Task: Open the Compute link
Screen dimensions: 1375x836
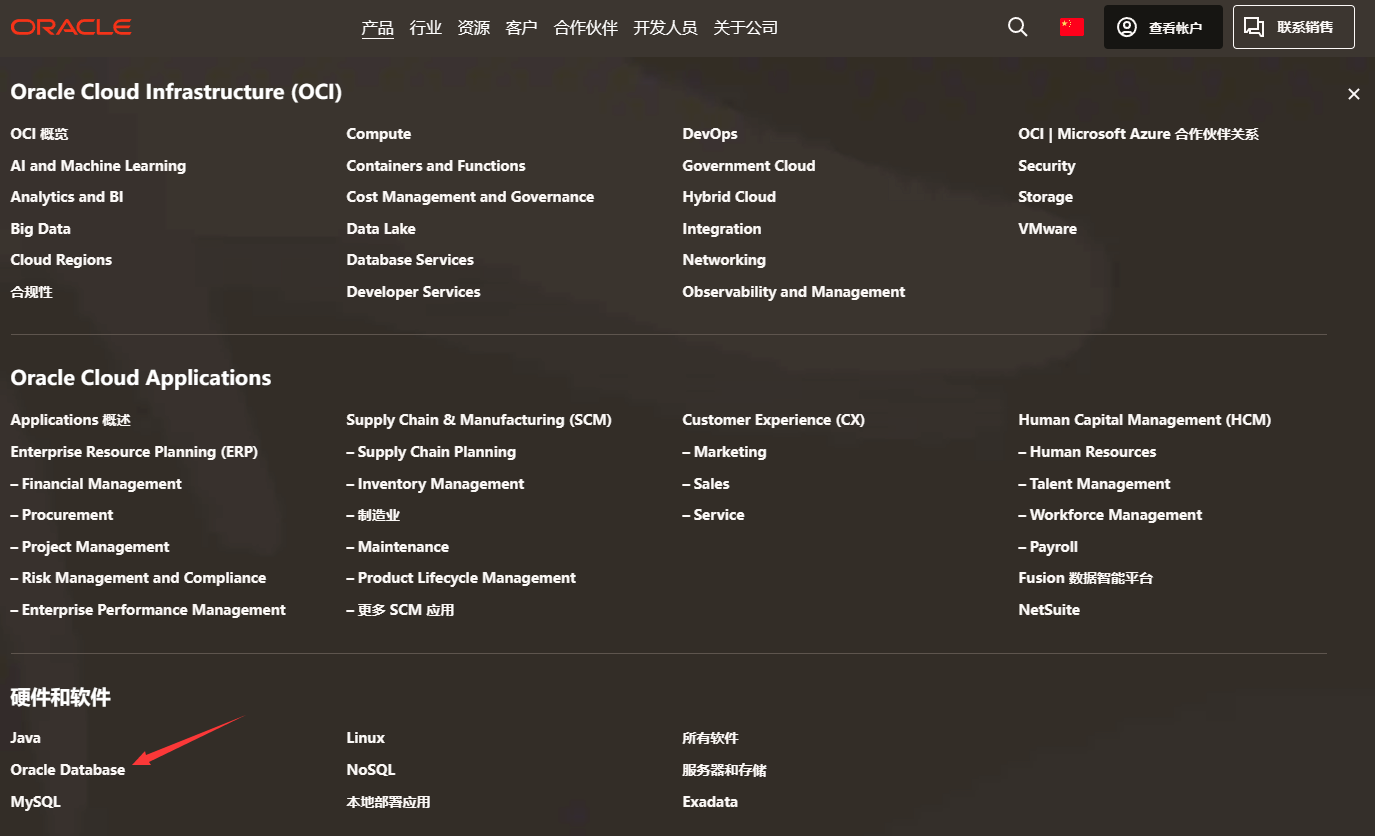Action: pyautogui.click(x=379, y=134)
